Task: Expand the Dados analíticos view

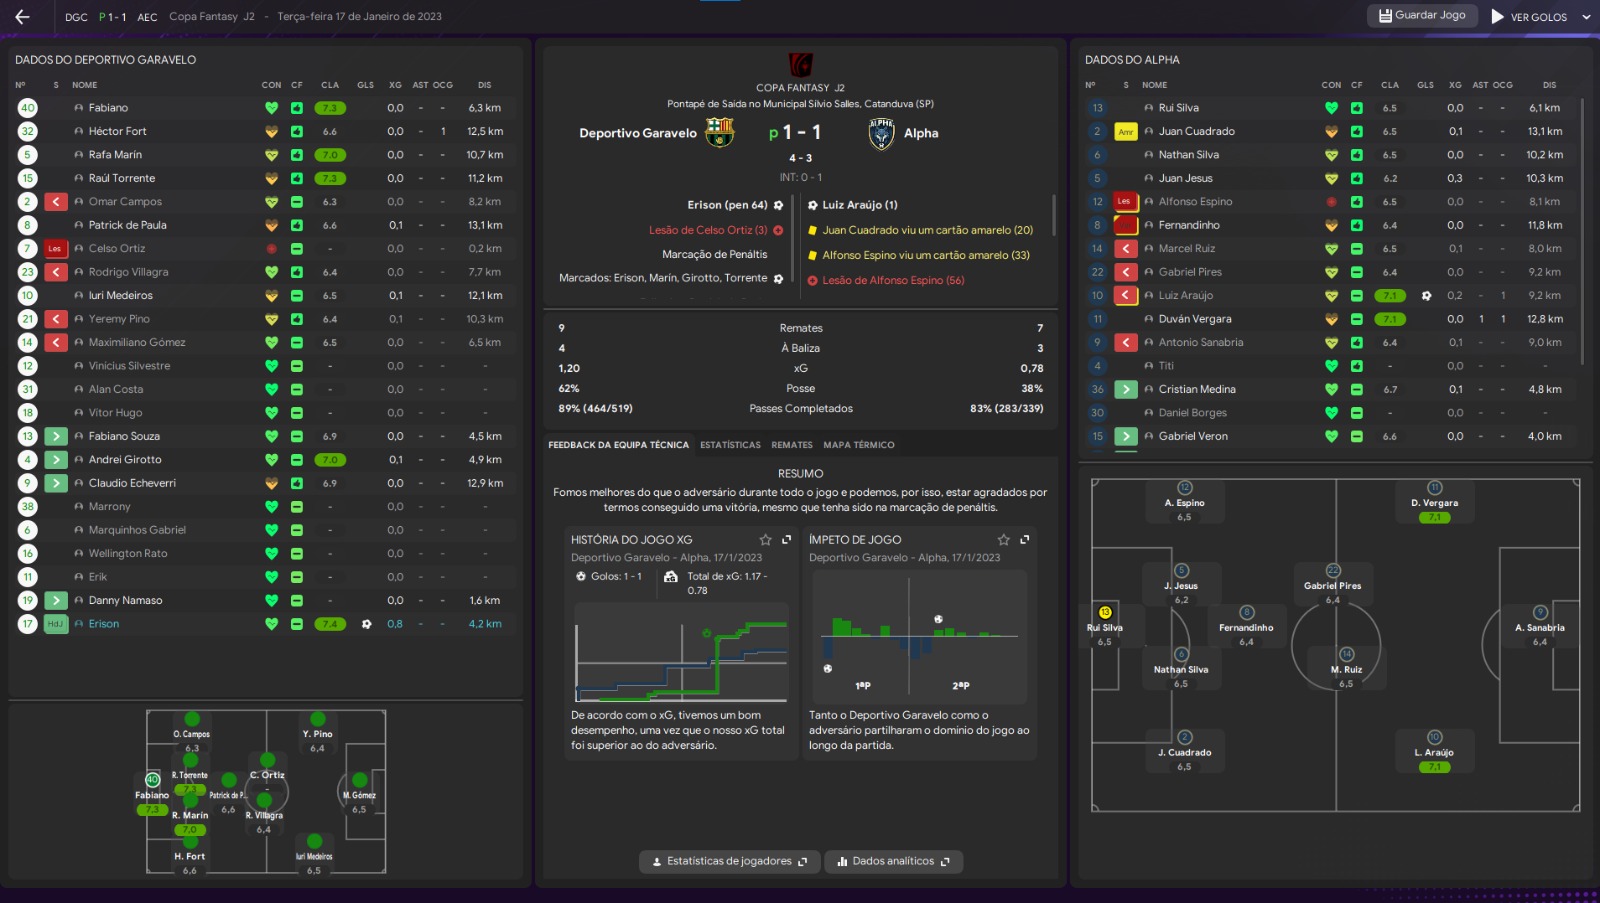Action: pyautogui.click(x=893, y=861)
